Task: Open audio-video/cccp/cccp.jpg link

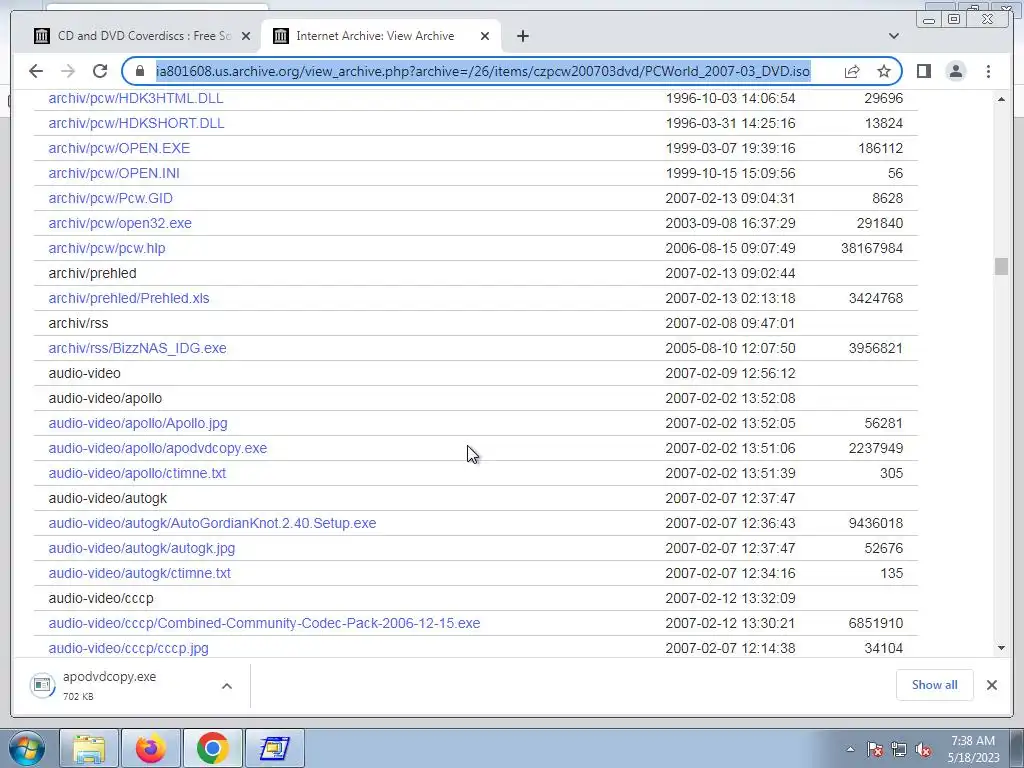Action: pos(129,648)
